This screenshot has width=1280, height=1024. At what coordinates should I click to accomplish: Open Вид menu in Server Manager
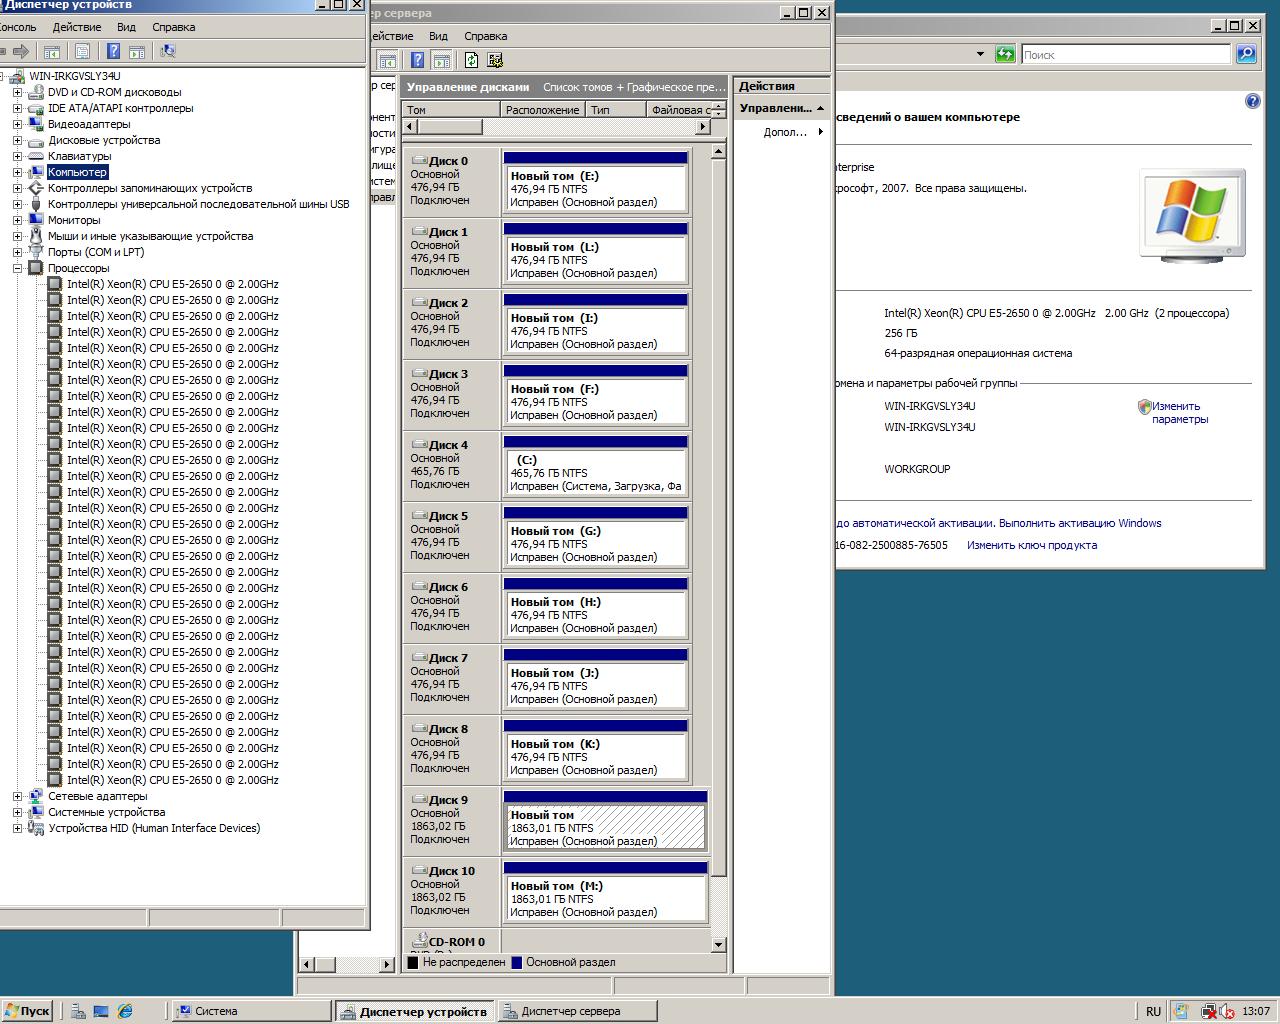[438, 36]
